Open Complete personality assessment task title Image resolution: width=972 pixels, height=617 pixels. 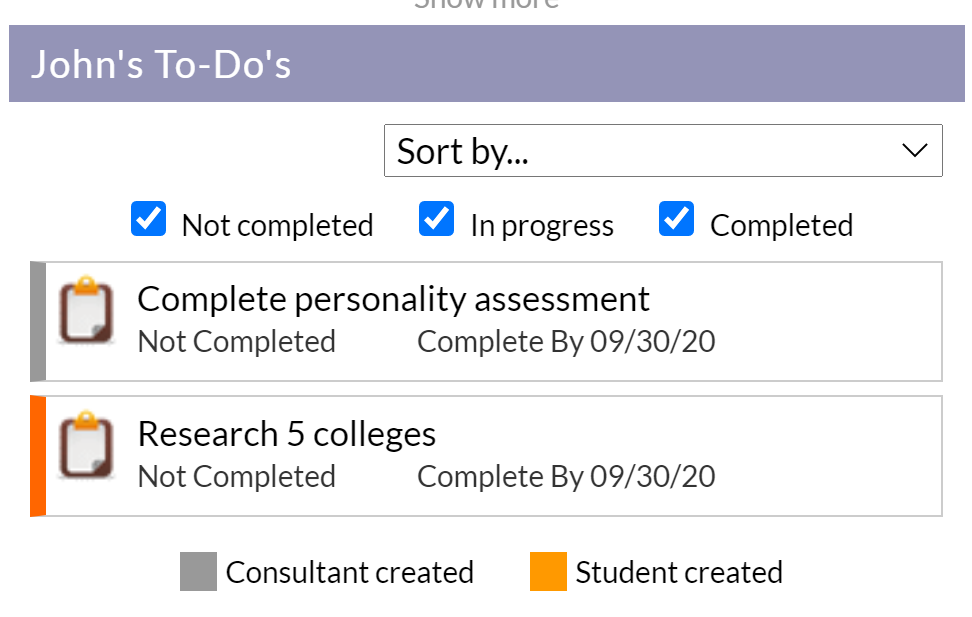(x=393, y=300)
